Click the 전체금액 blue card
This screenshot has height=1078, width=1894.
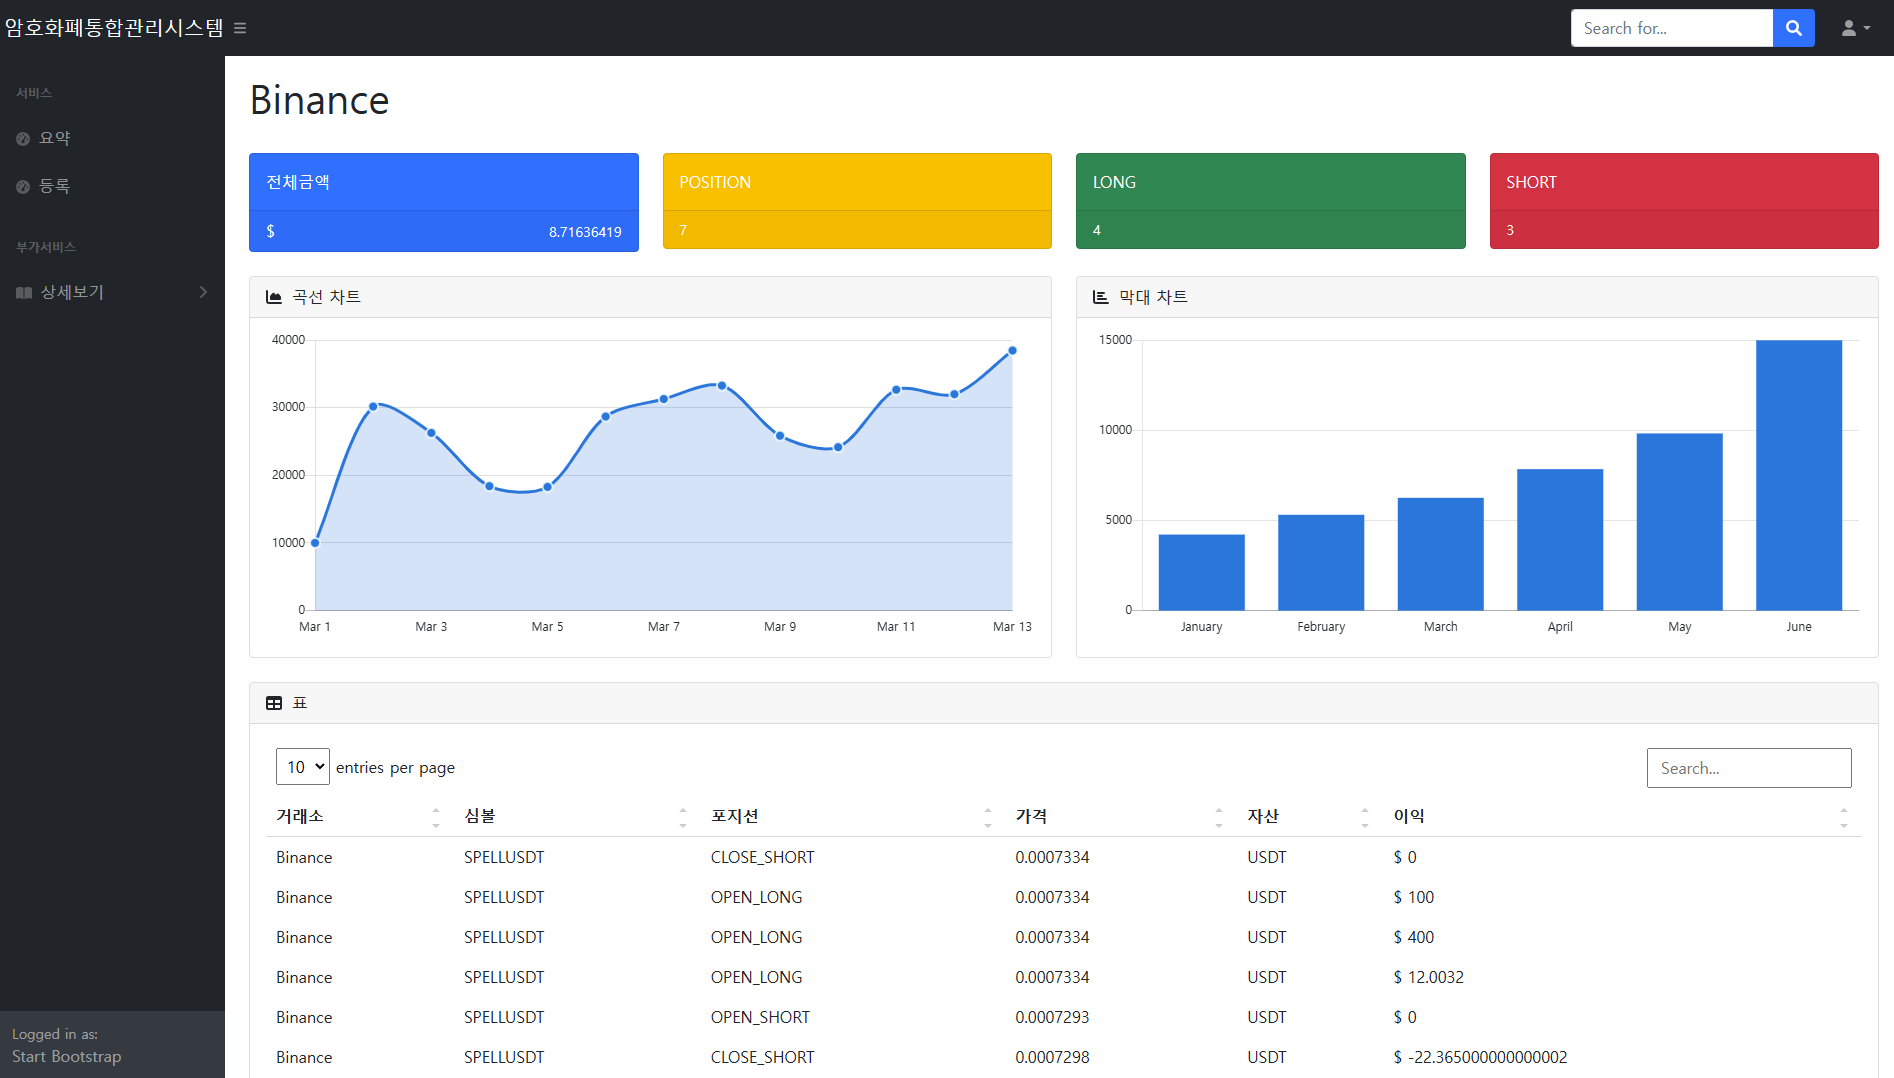point(444,202)
